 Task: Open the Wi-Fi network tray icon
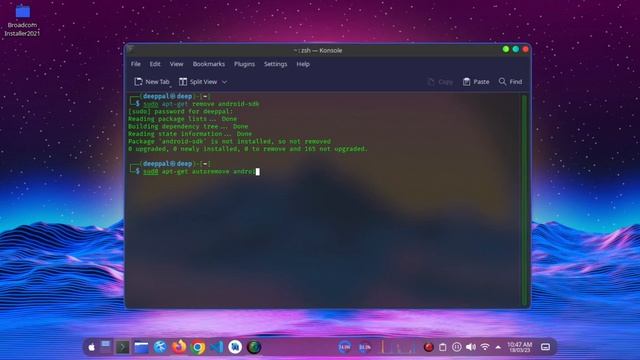[484, 347]
